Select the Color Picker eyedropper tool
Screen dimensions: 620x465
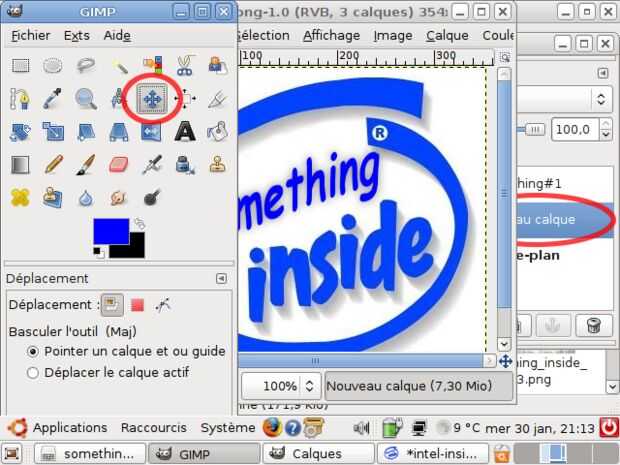(53, 98)
